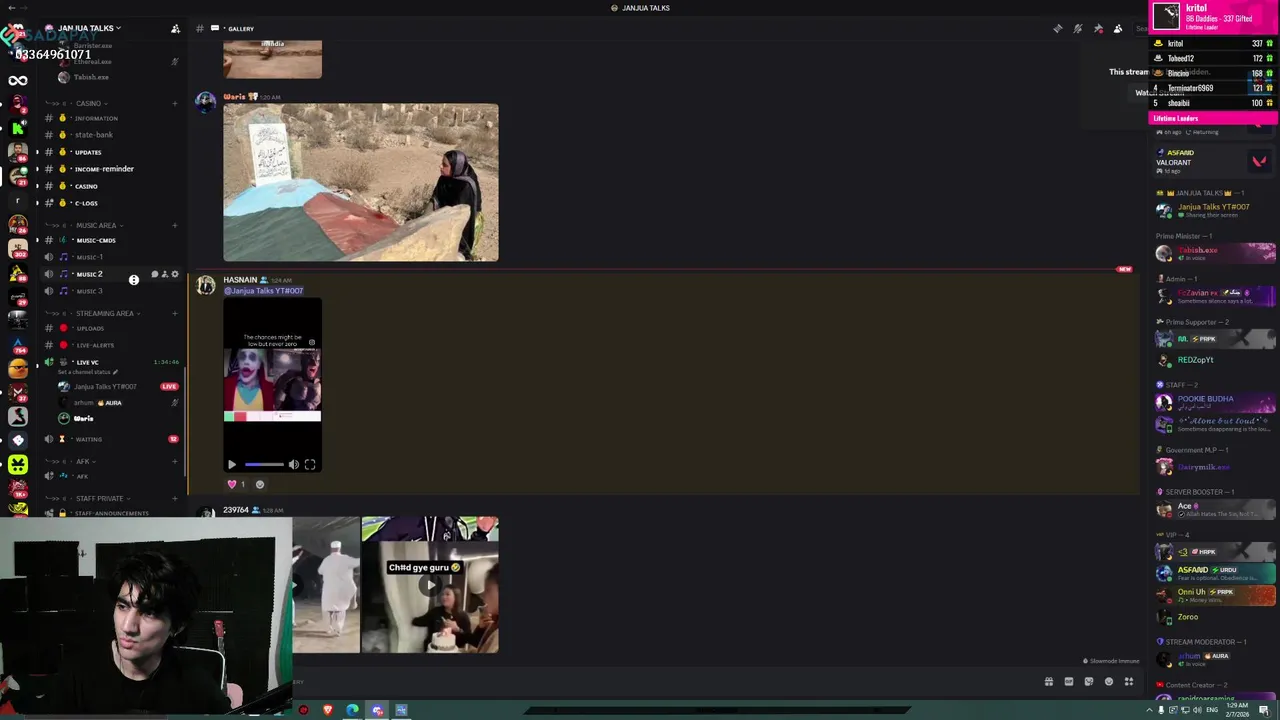
Task: Open settings gear on music 2 channel
Action: pyautogui.click(x=175, y=274)
